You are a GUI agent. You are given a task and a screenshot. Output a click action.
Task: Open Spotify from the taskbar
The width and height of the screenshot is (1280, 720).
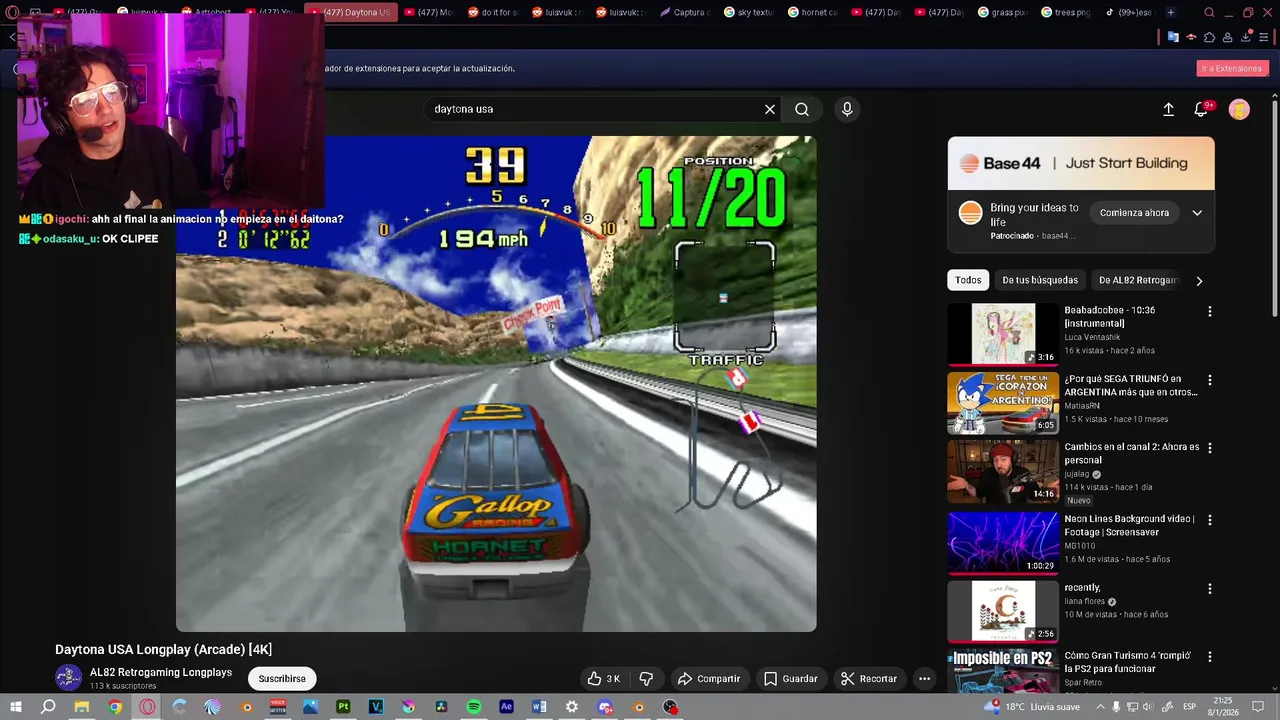click(x=474, y=707)
